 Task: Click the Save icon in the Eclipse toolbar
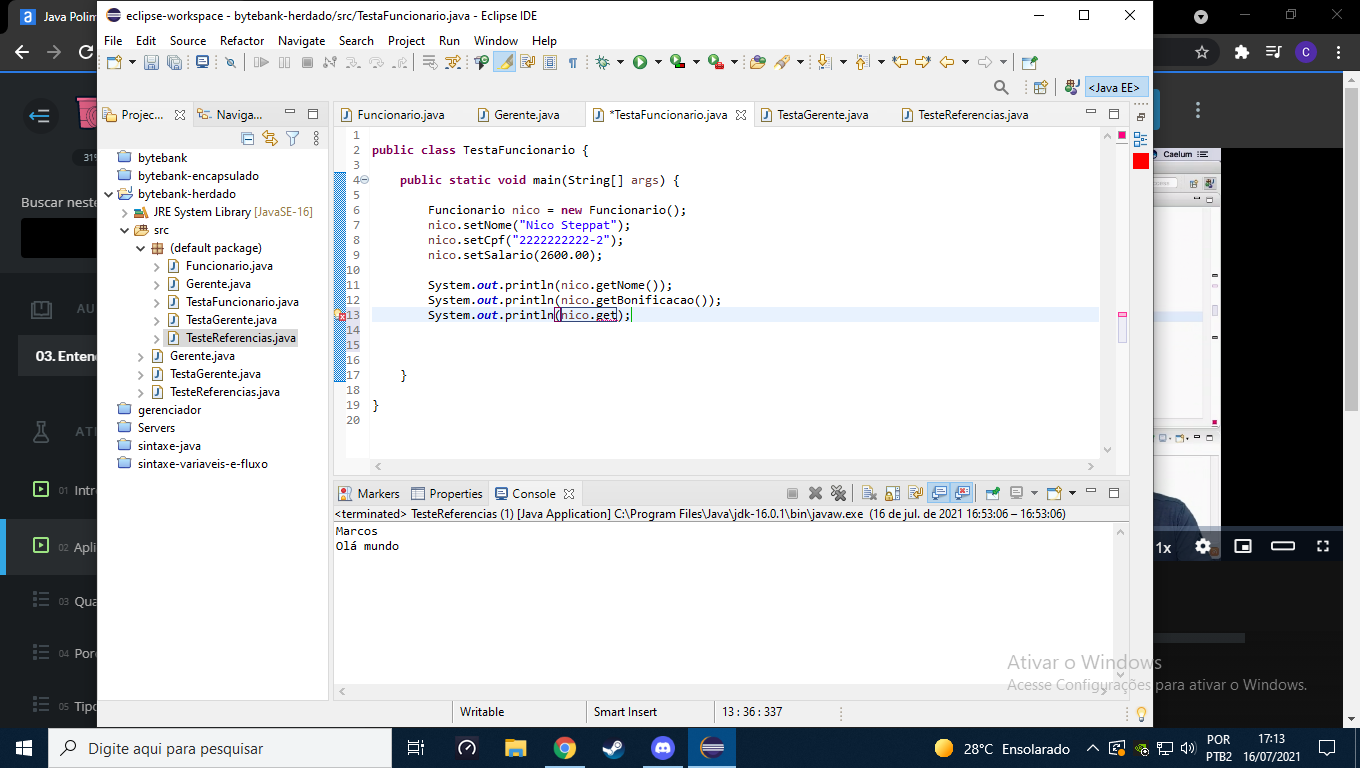(151, 62)
